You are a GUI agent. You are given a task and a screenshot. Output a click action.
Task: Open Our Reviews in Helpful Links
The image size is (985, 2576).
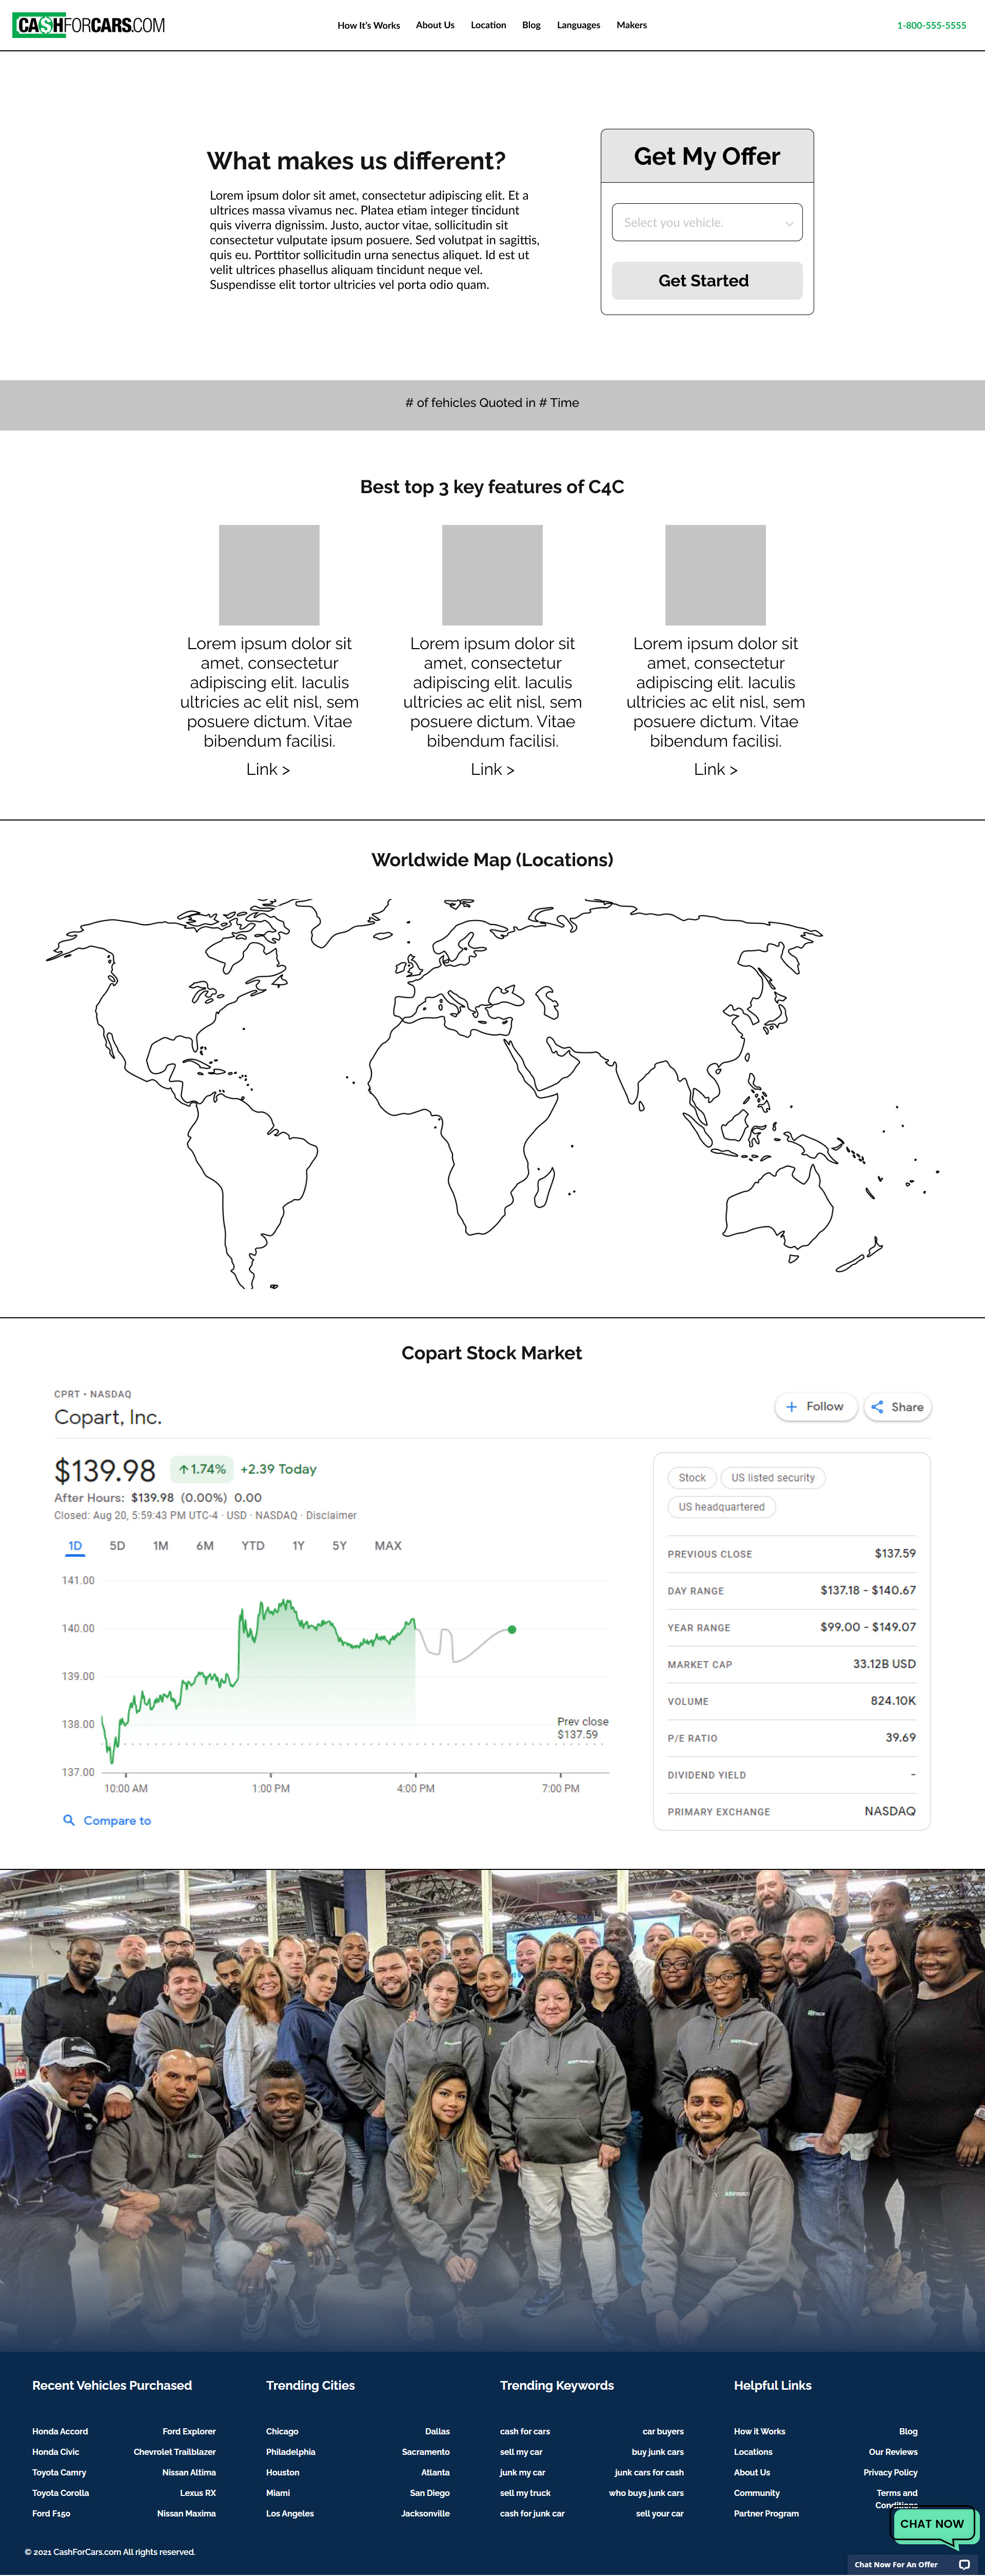893,2451
